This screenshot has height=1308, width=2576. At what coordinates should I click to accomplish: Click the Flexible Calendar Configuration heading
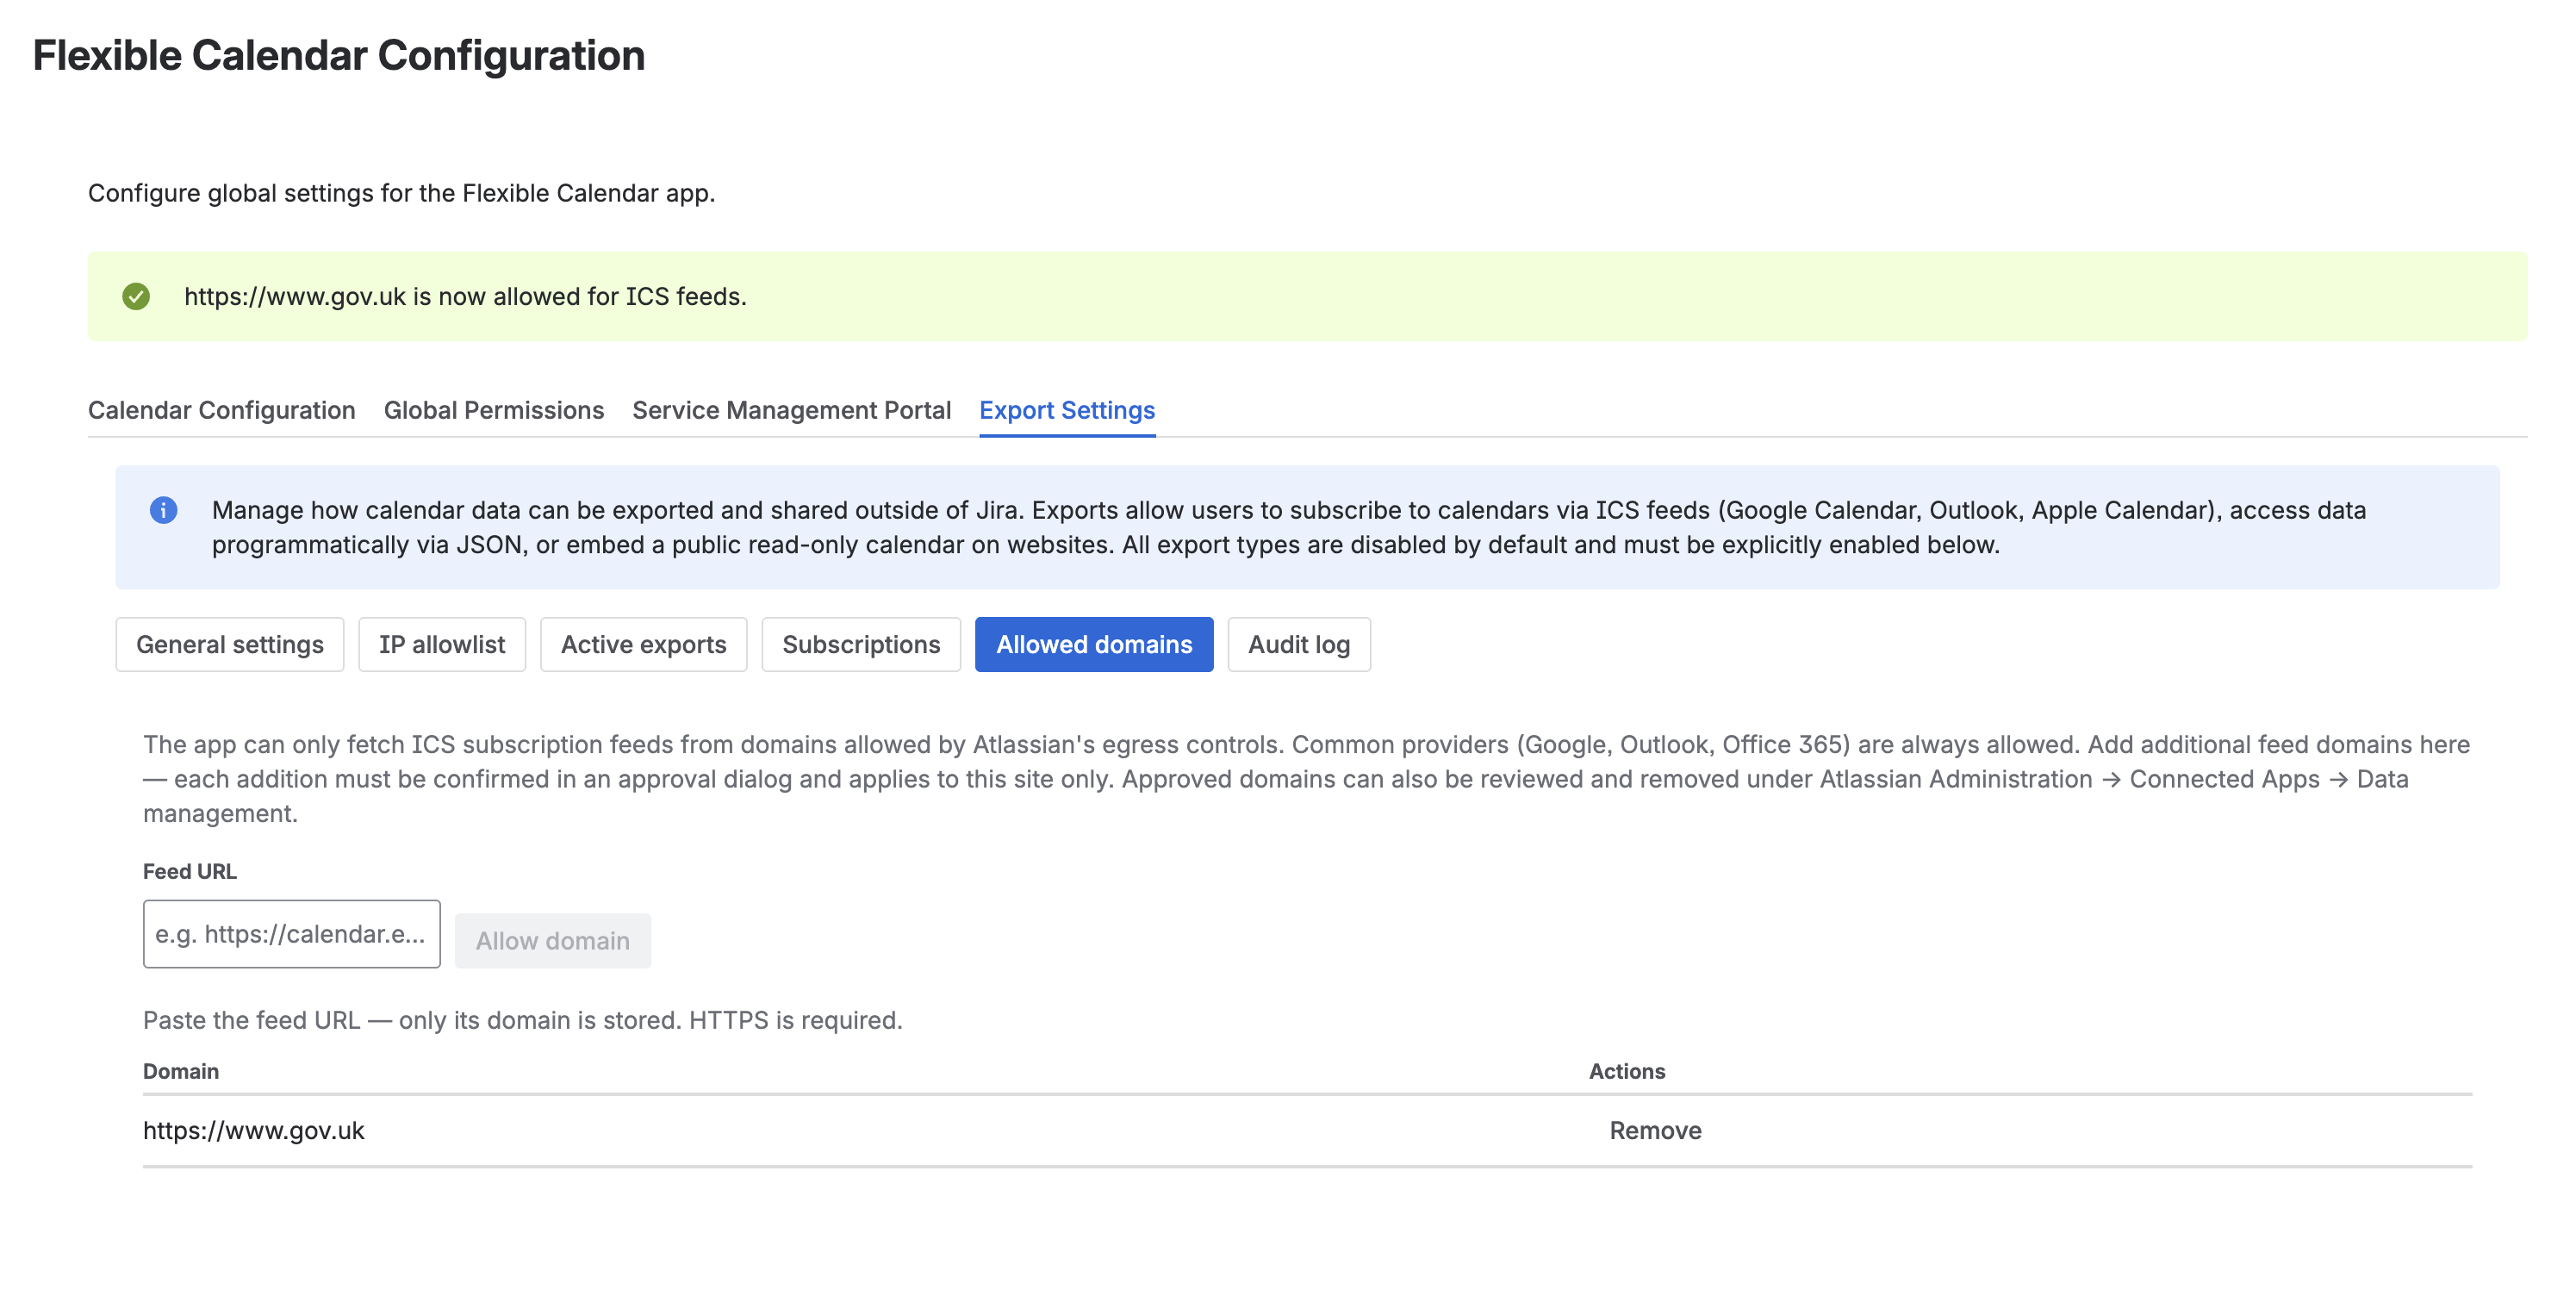pos(339,55)
